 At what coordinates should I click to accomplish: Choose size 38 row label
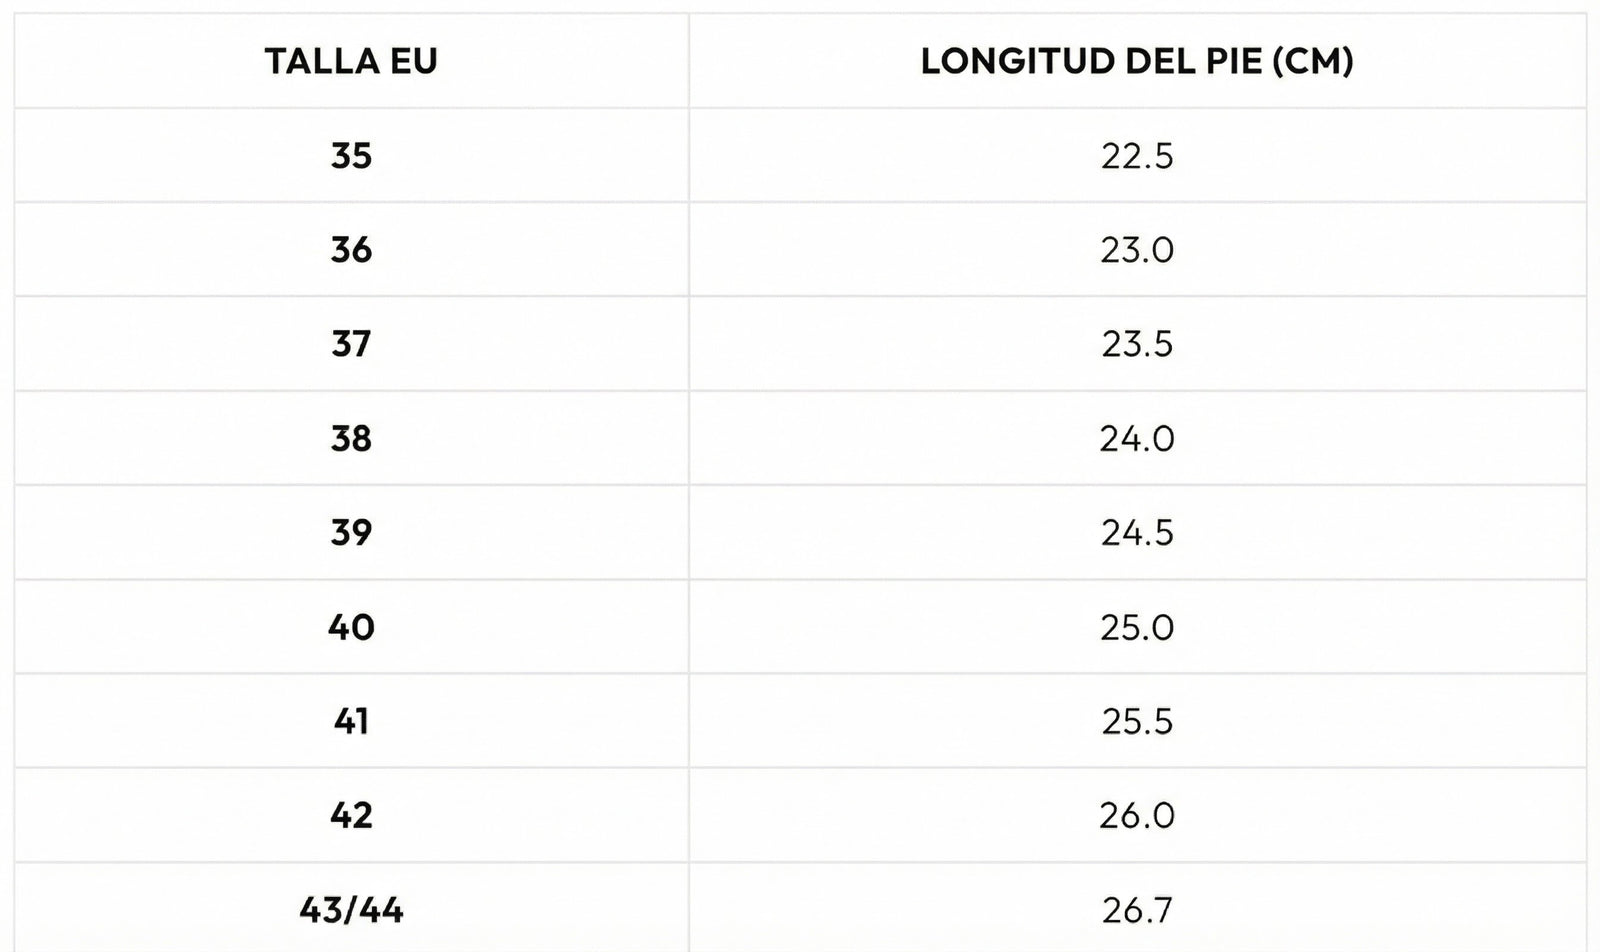click(x=351, y=438)
